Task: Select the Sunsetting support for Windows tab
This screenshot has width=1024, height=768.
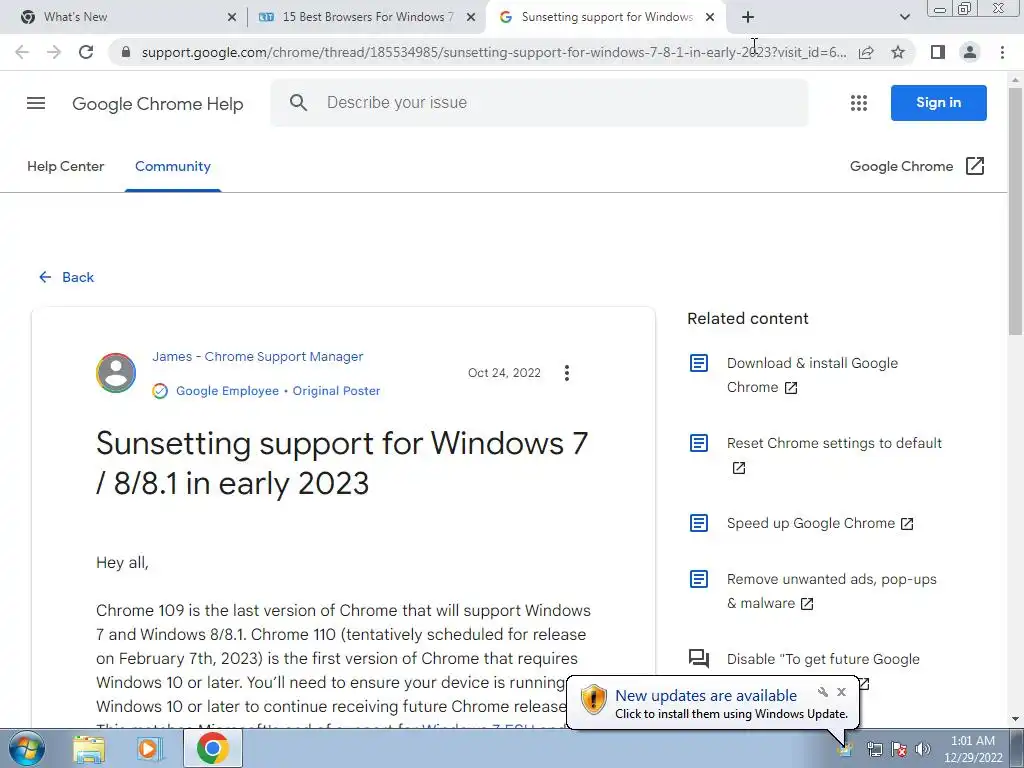Action: click(x=607, y=17)
